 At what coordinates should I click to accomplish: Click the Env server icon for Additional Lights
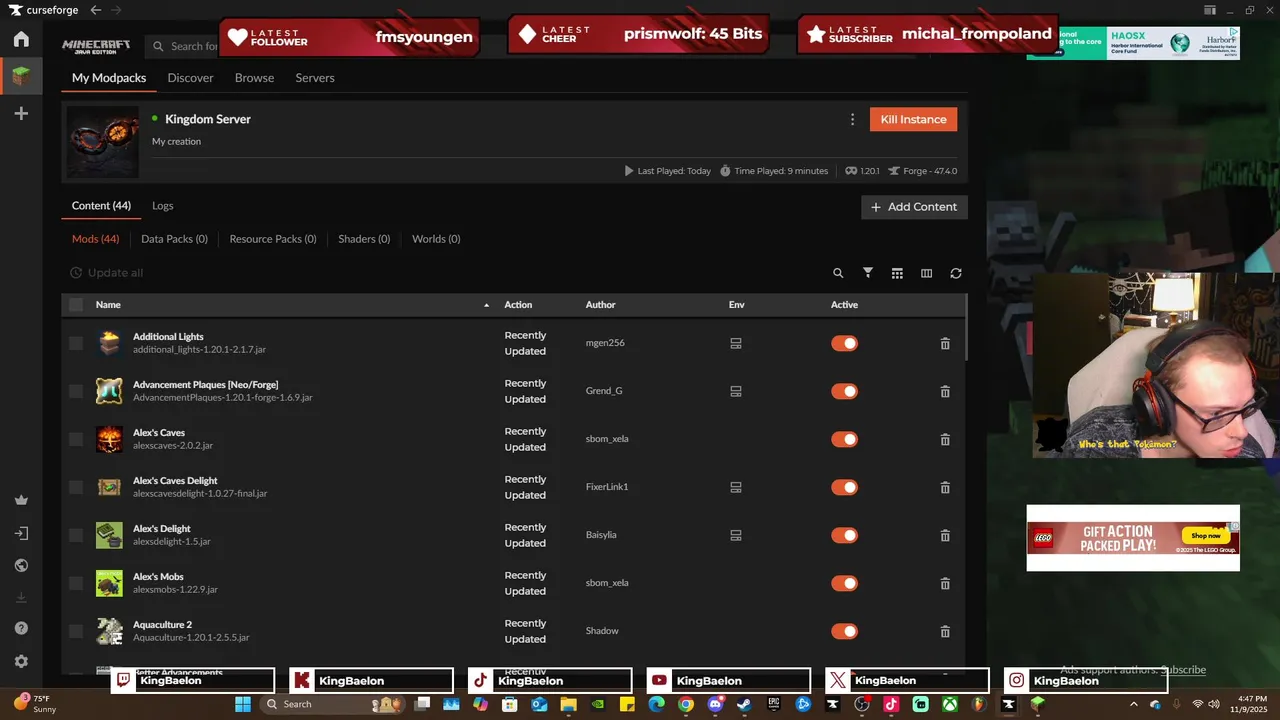[736, 343]
